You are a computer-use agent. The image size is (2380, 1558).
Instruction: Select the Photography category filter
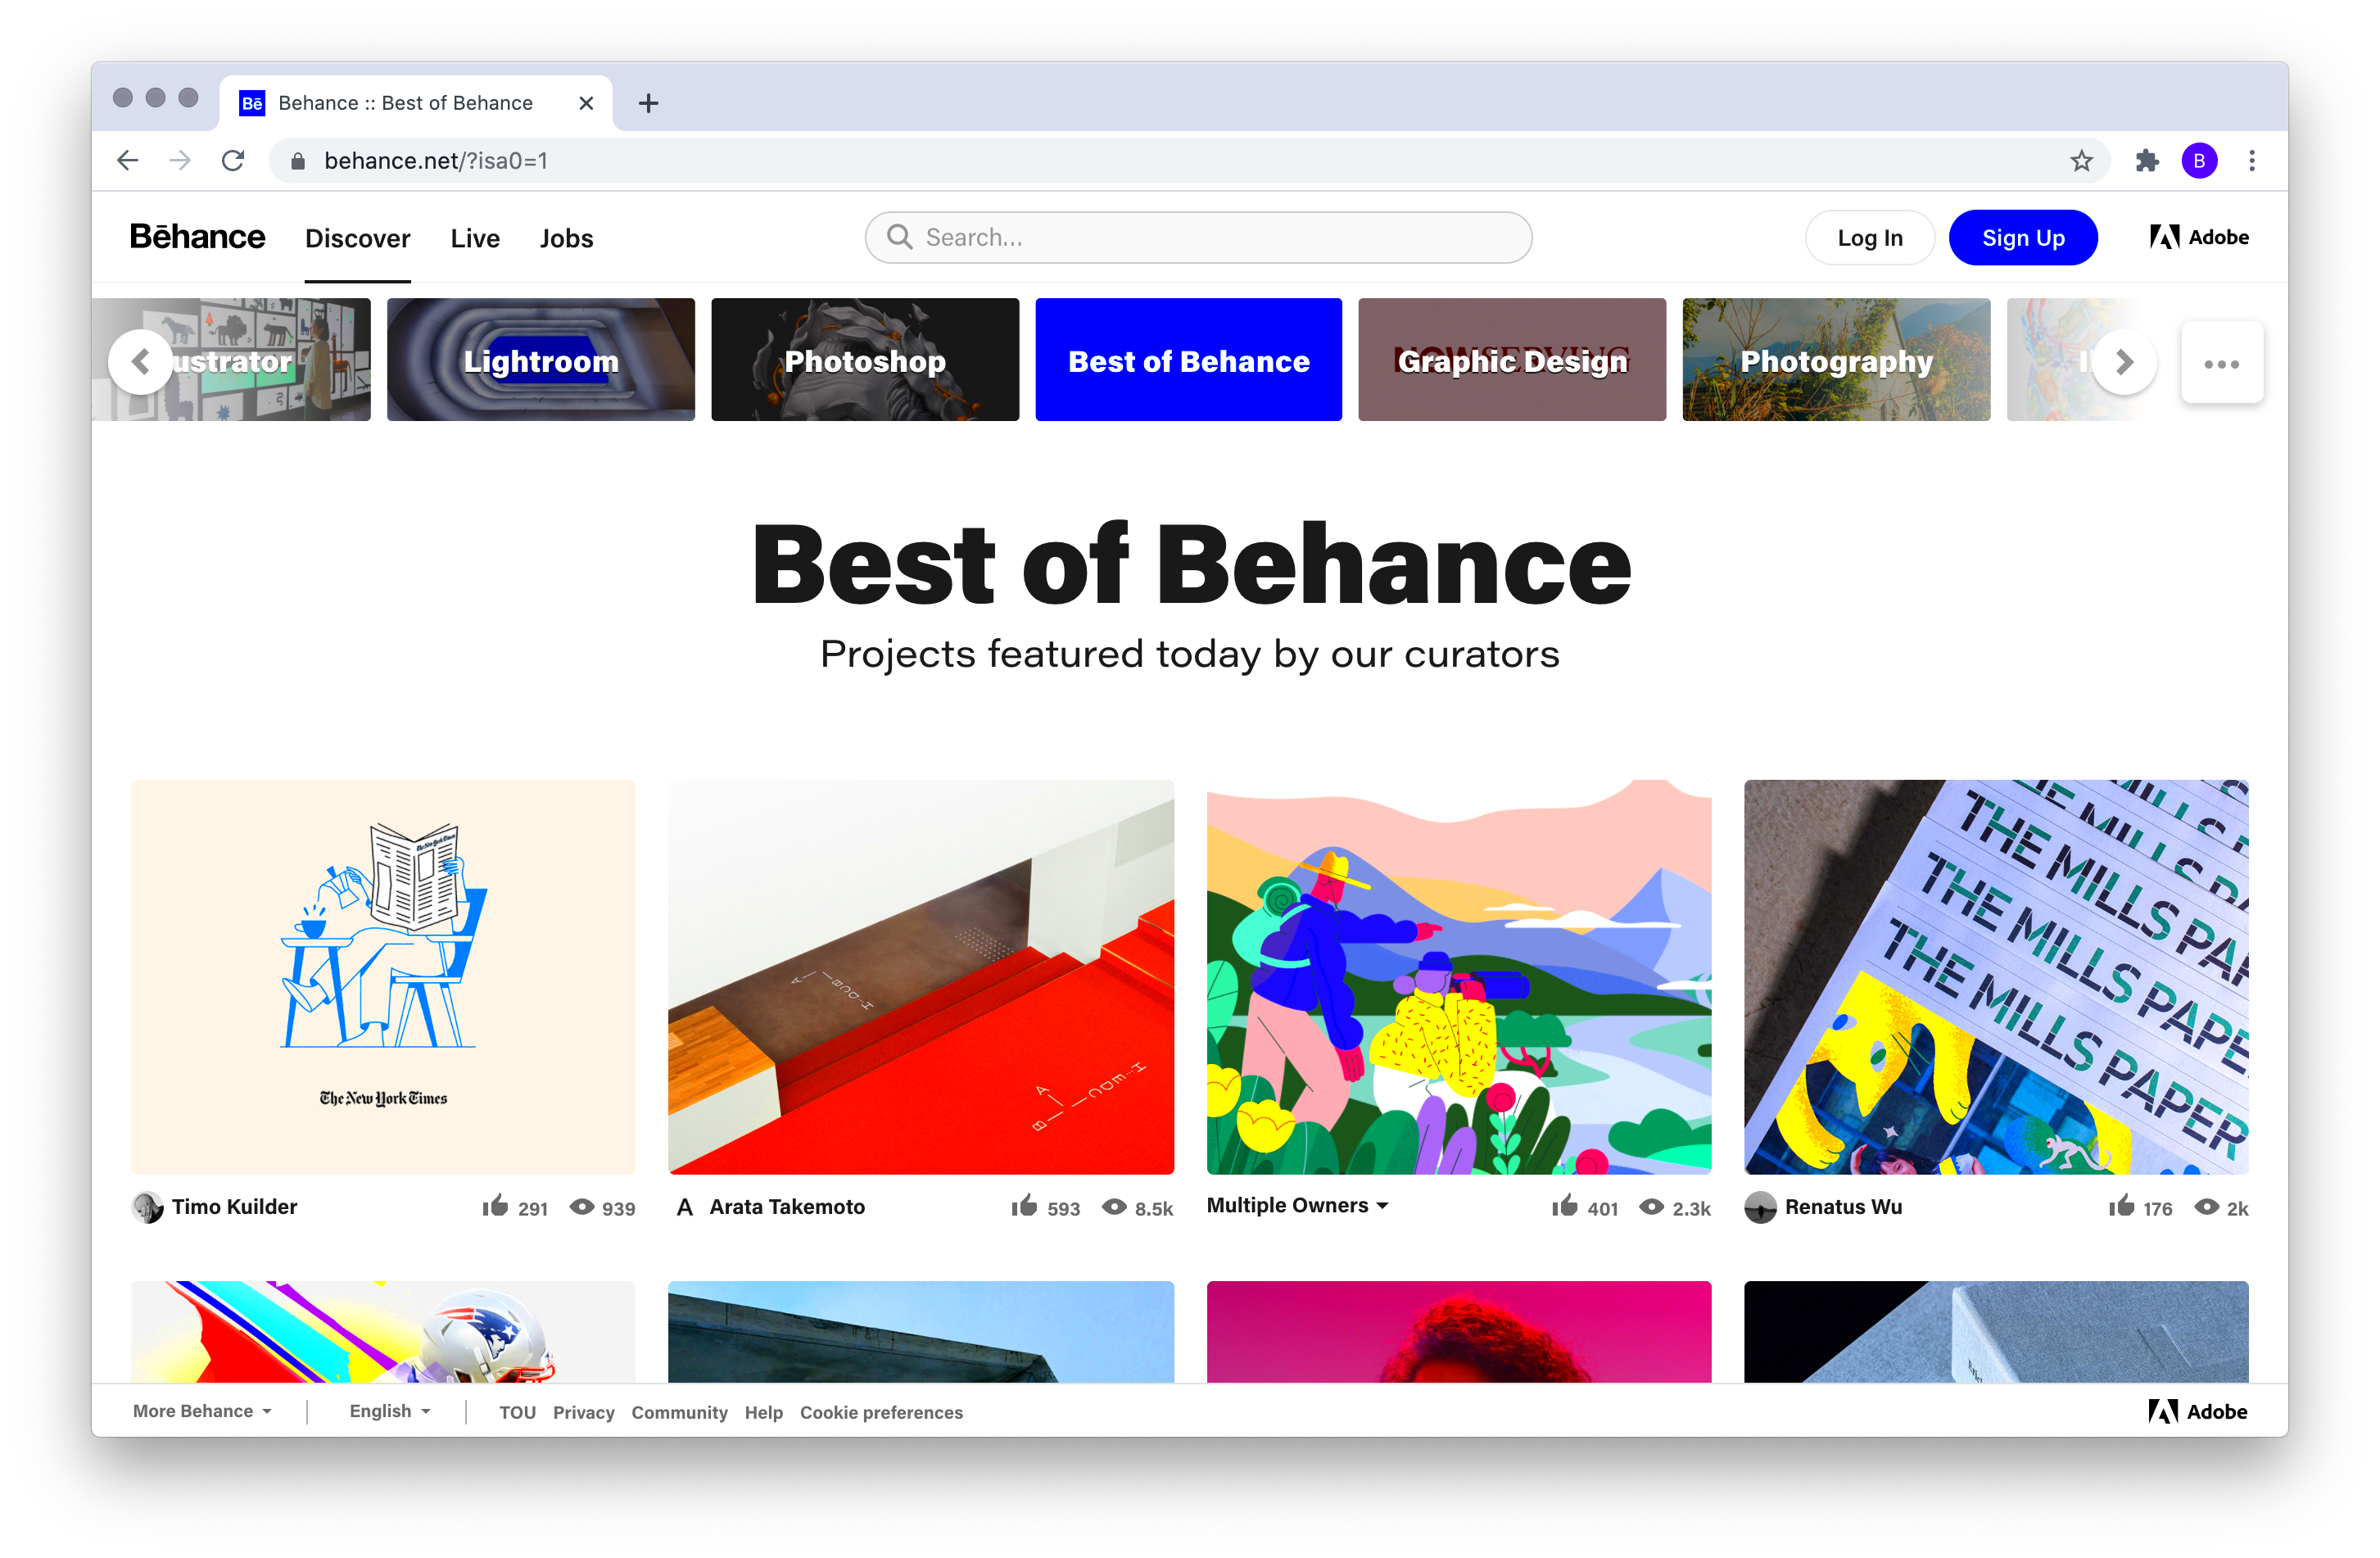1838,360
